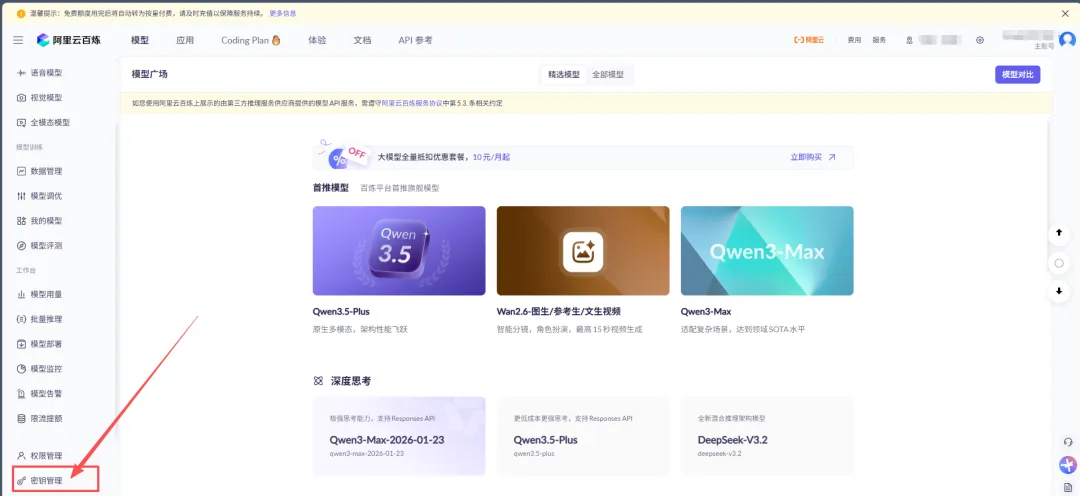Click the 数据管理 sidebar icon
The image size is (1080, 496).
coord(21,171)
